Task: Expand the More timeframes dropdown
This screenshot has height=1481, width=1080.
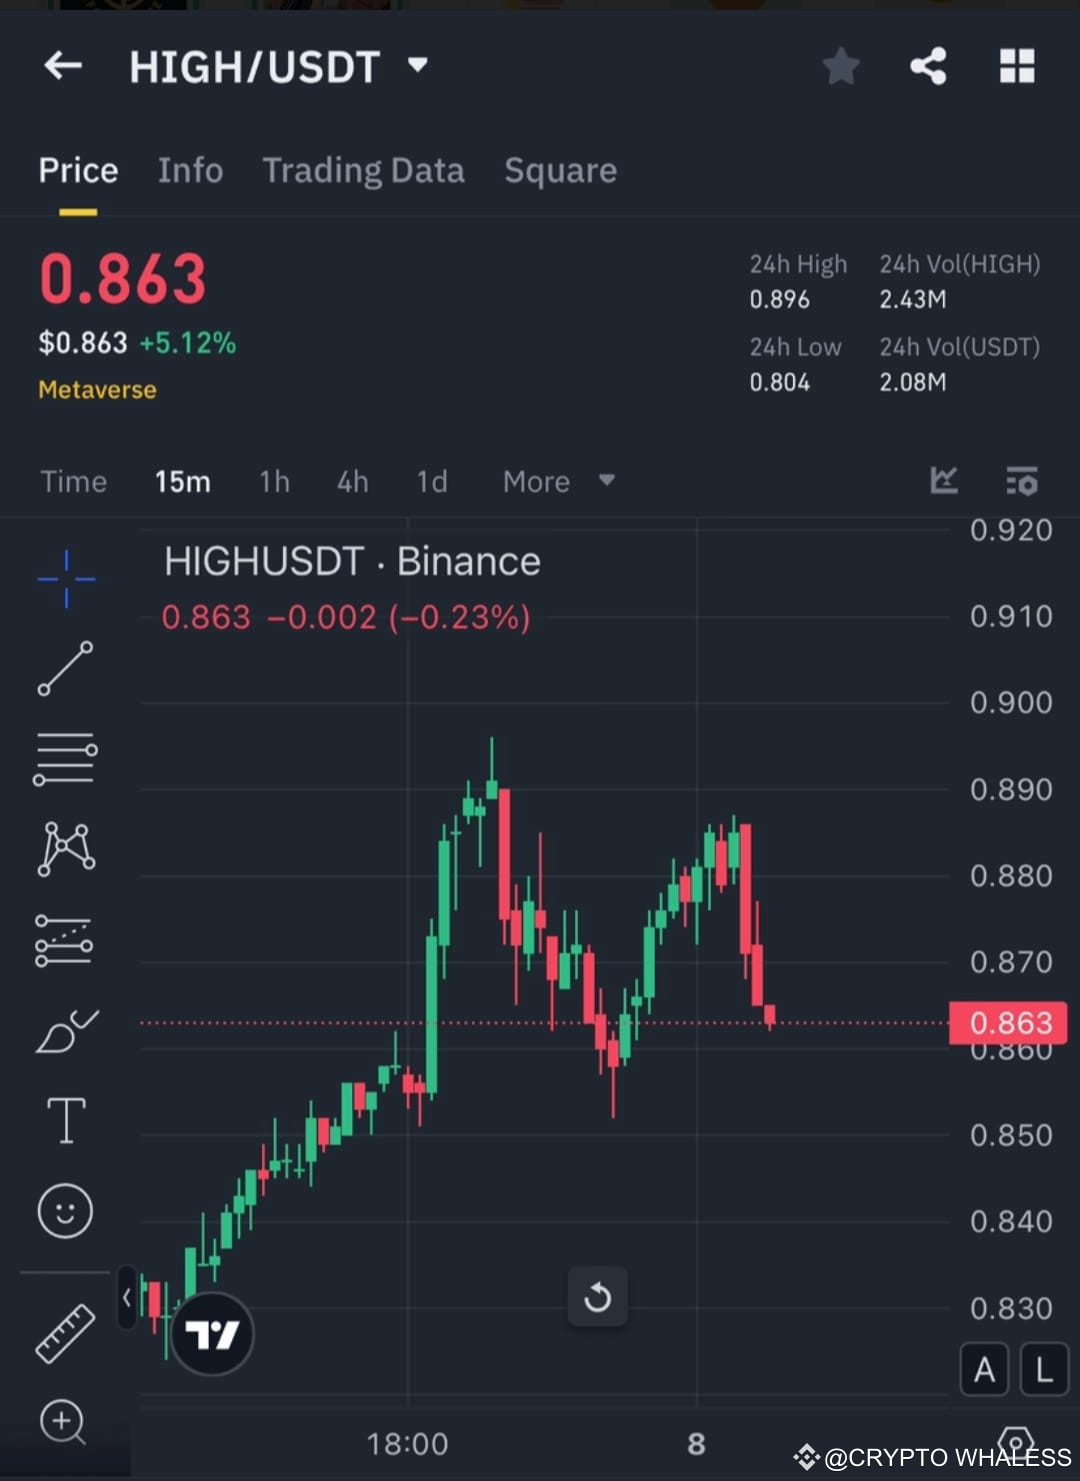Action: [x=558, y=481]
